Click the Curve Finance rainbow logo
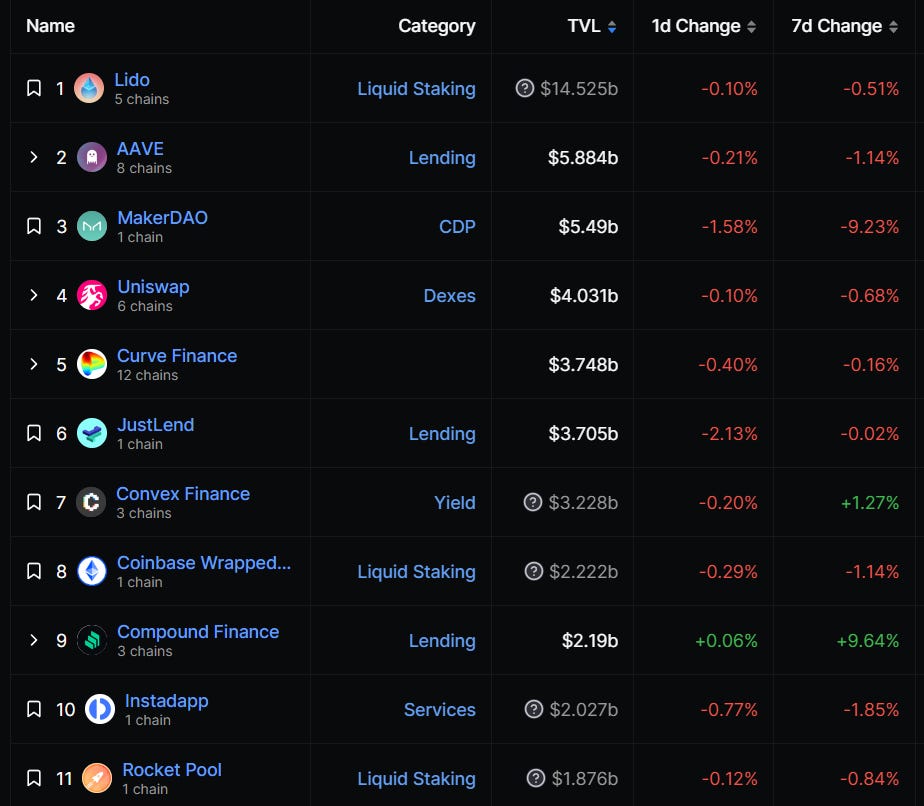The width and height of the screenshot is (924, 806). pyautogui.click(x=92, y=364)
